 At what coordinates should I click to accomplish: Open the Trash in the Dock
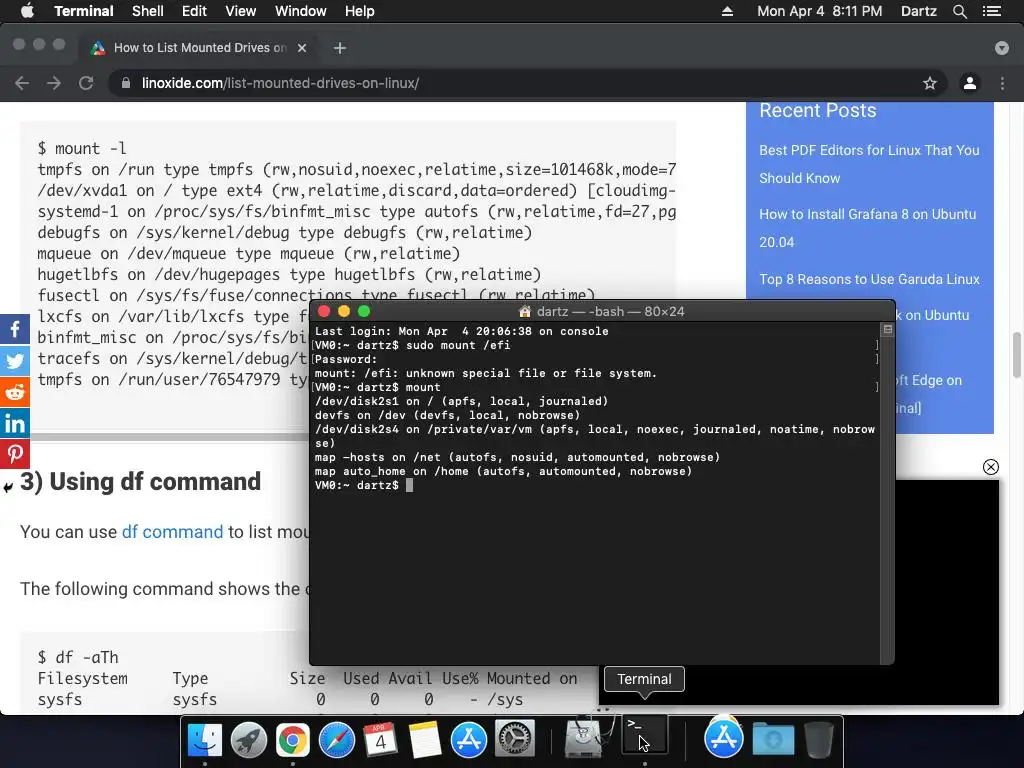[x=819, y=739]
